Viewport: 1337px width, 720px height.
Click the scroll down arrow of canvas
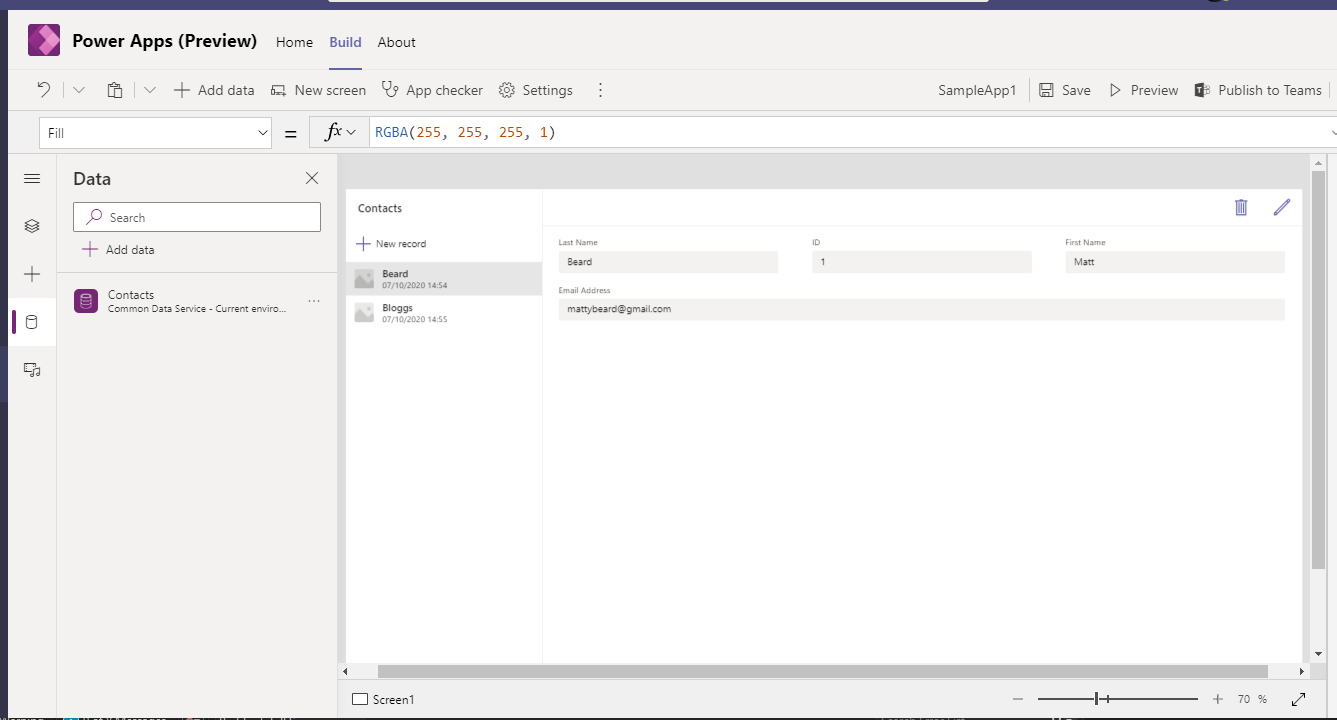[1318, 654]
